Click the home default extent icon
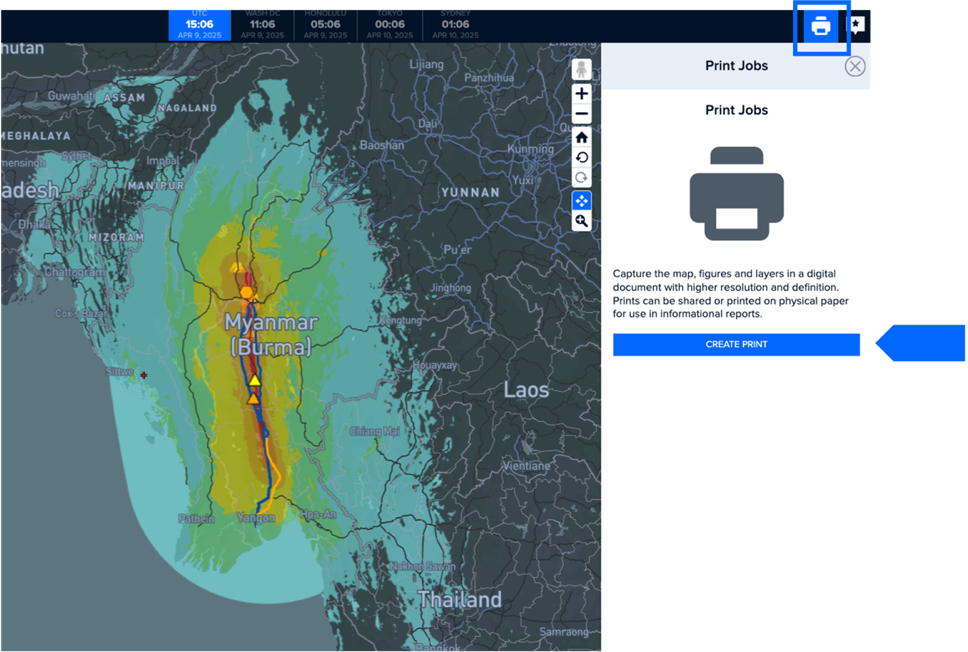This screenshot has height=652, width=968. (582, 137)
